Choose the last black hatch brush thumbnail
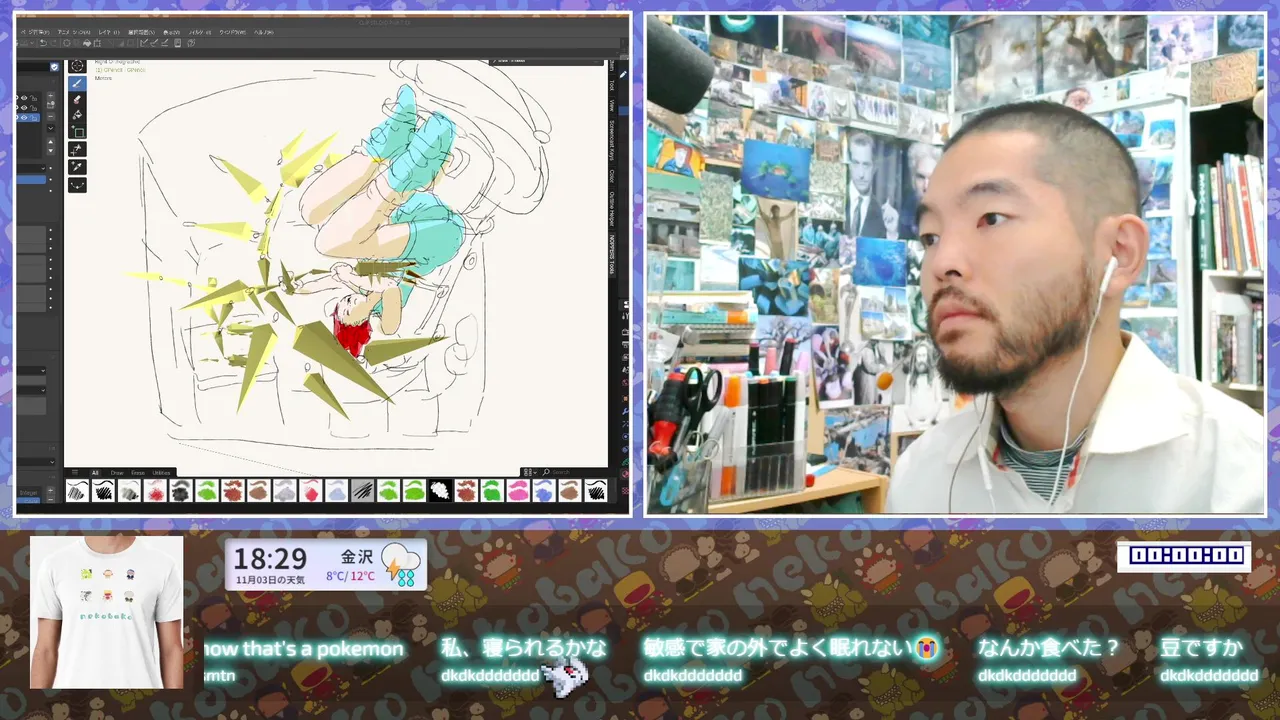Image resolution: width=1280 pixels, height=720 pixels. click(596, 490)
